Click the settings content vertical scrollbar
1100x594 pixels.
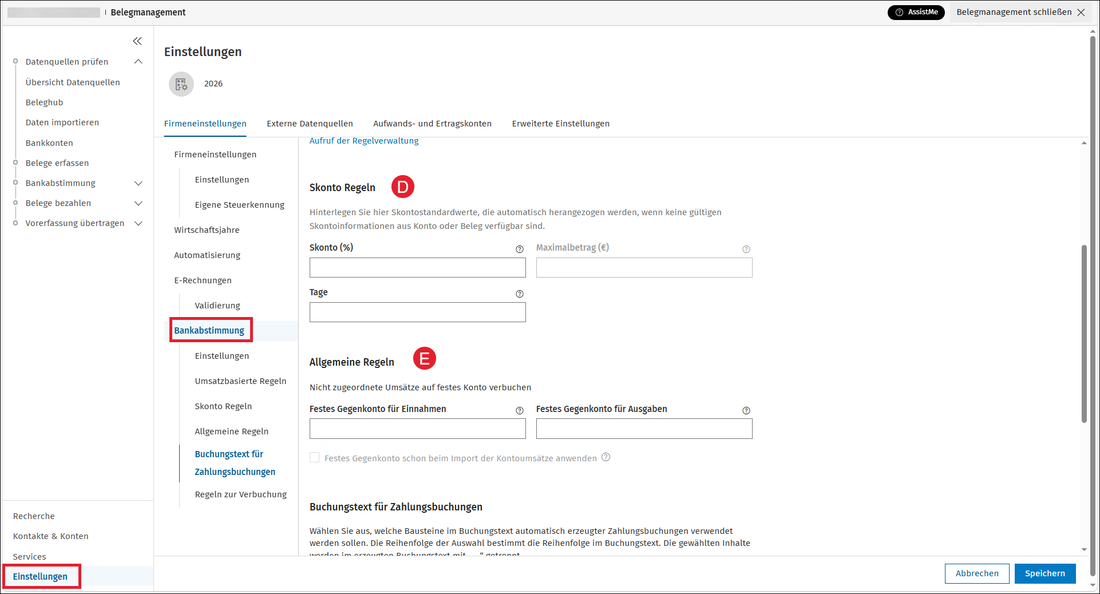click(x=1085, y=333)
